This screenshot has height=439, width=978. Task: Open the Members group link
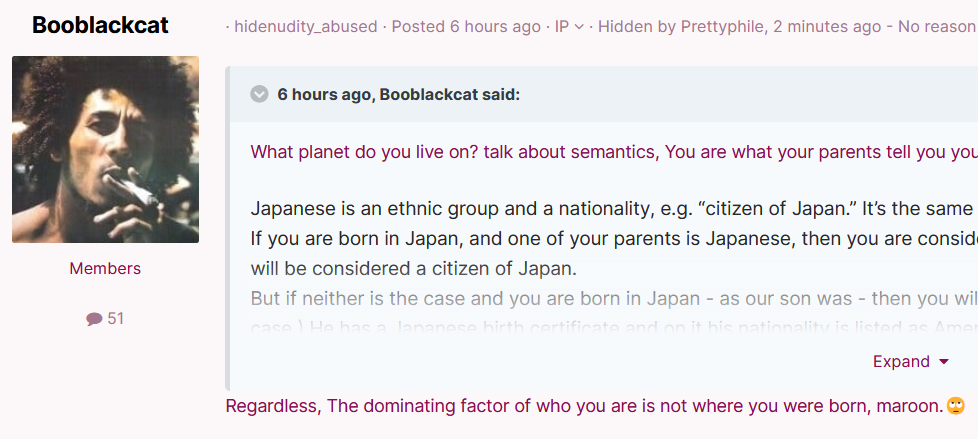coord(105,269)
